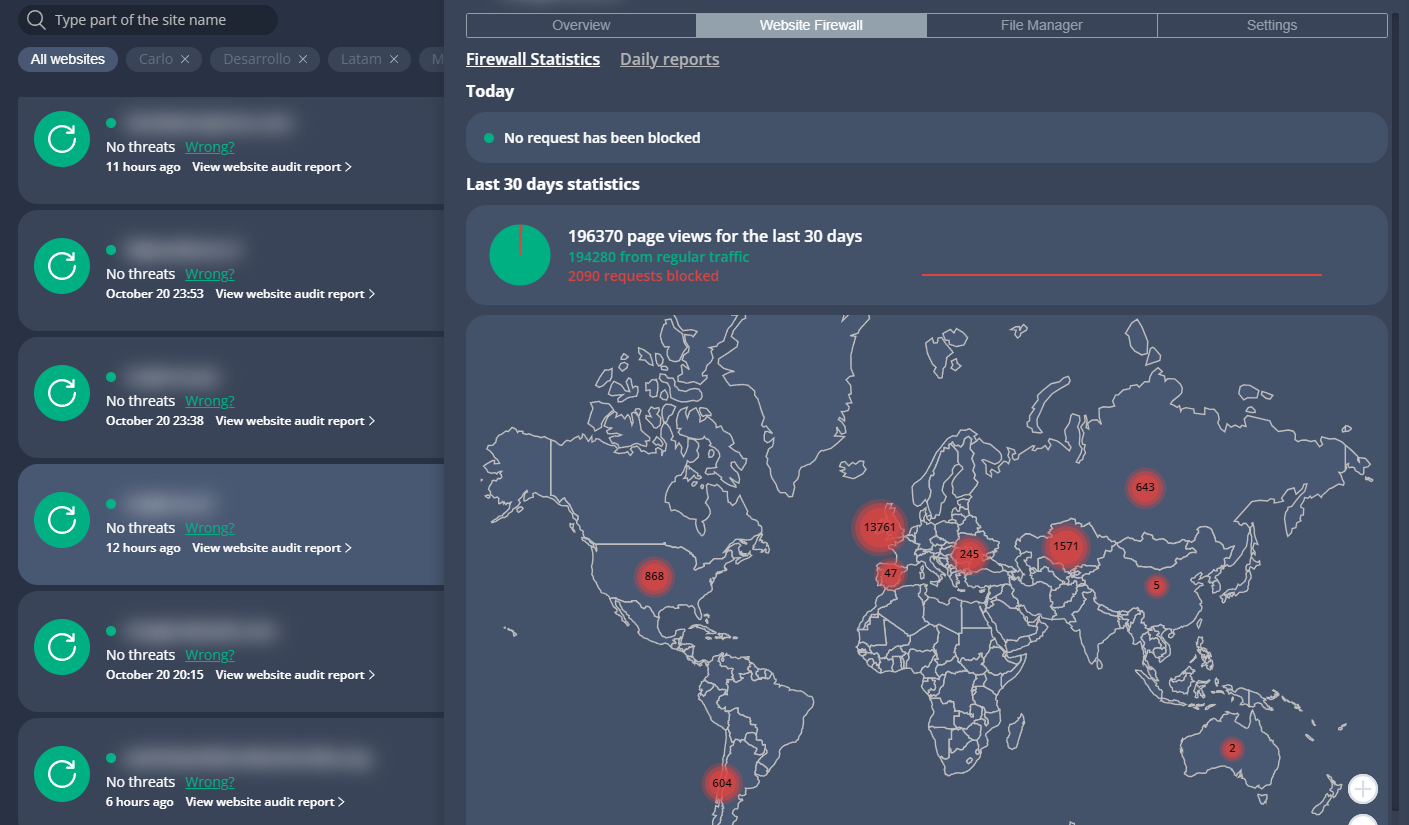The width and height of the screenshot is (1409, 825).
Task: Click the 1571 map marker in Central Asia
Action: 1066,546
